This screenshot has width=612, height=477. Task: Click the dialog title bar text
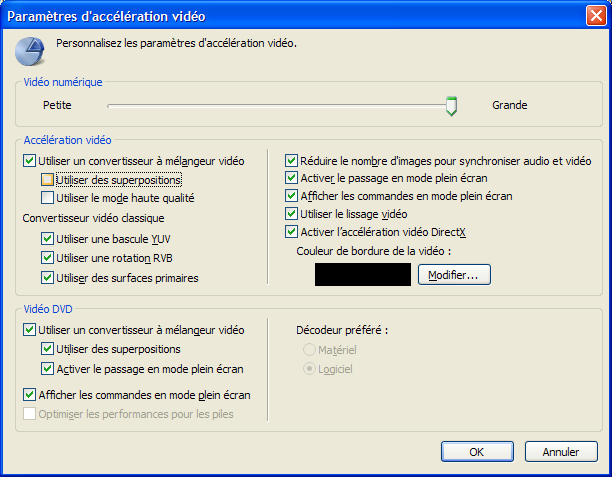tap(106, 16)
